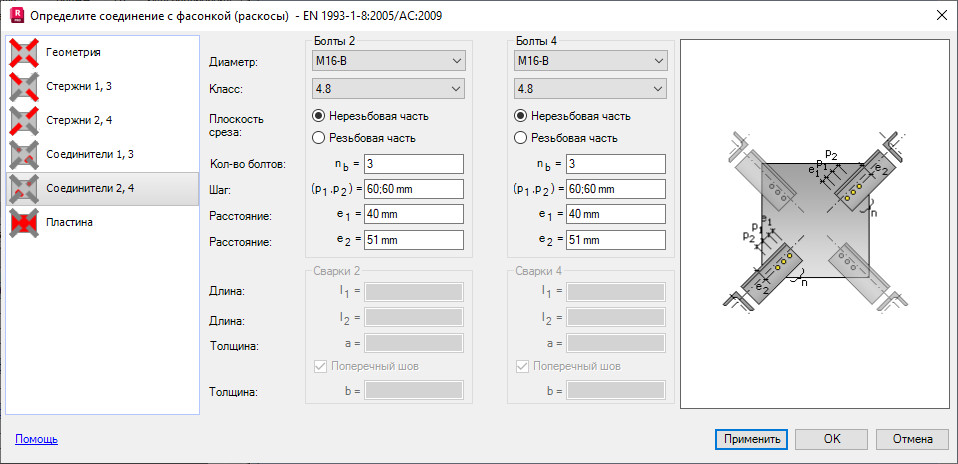The width and height of the screenshot is (958, 464).
Task: Open Болты 2 class dropdown 4.8
Action: (389, 89)
